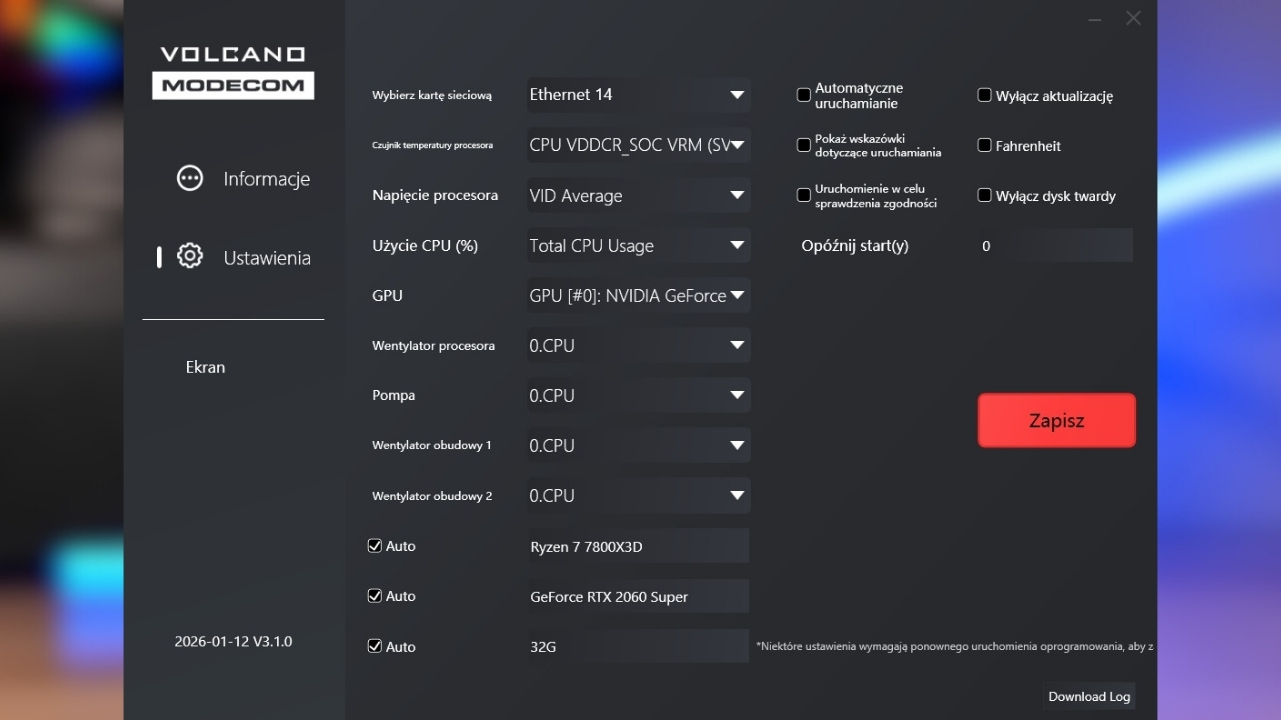Screen dimensions: 1281x720
Task: Enable Automatyczne uruchamianie checkbox
Action: (x=804, y=95)
